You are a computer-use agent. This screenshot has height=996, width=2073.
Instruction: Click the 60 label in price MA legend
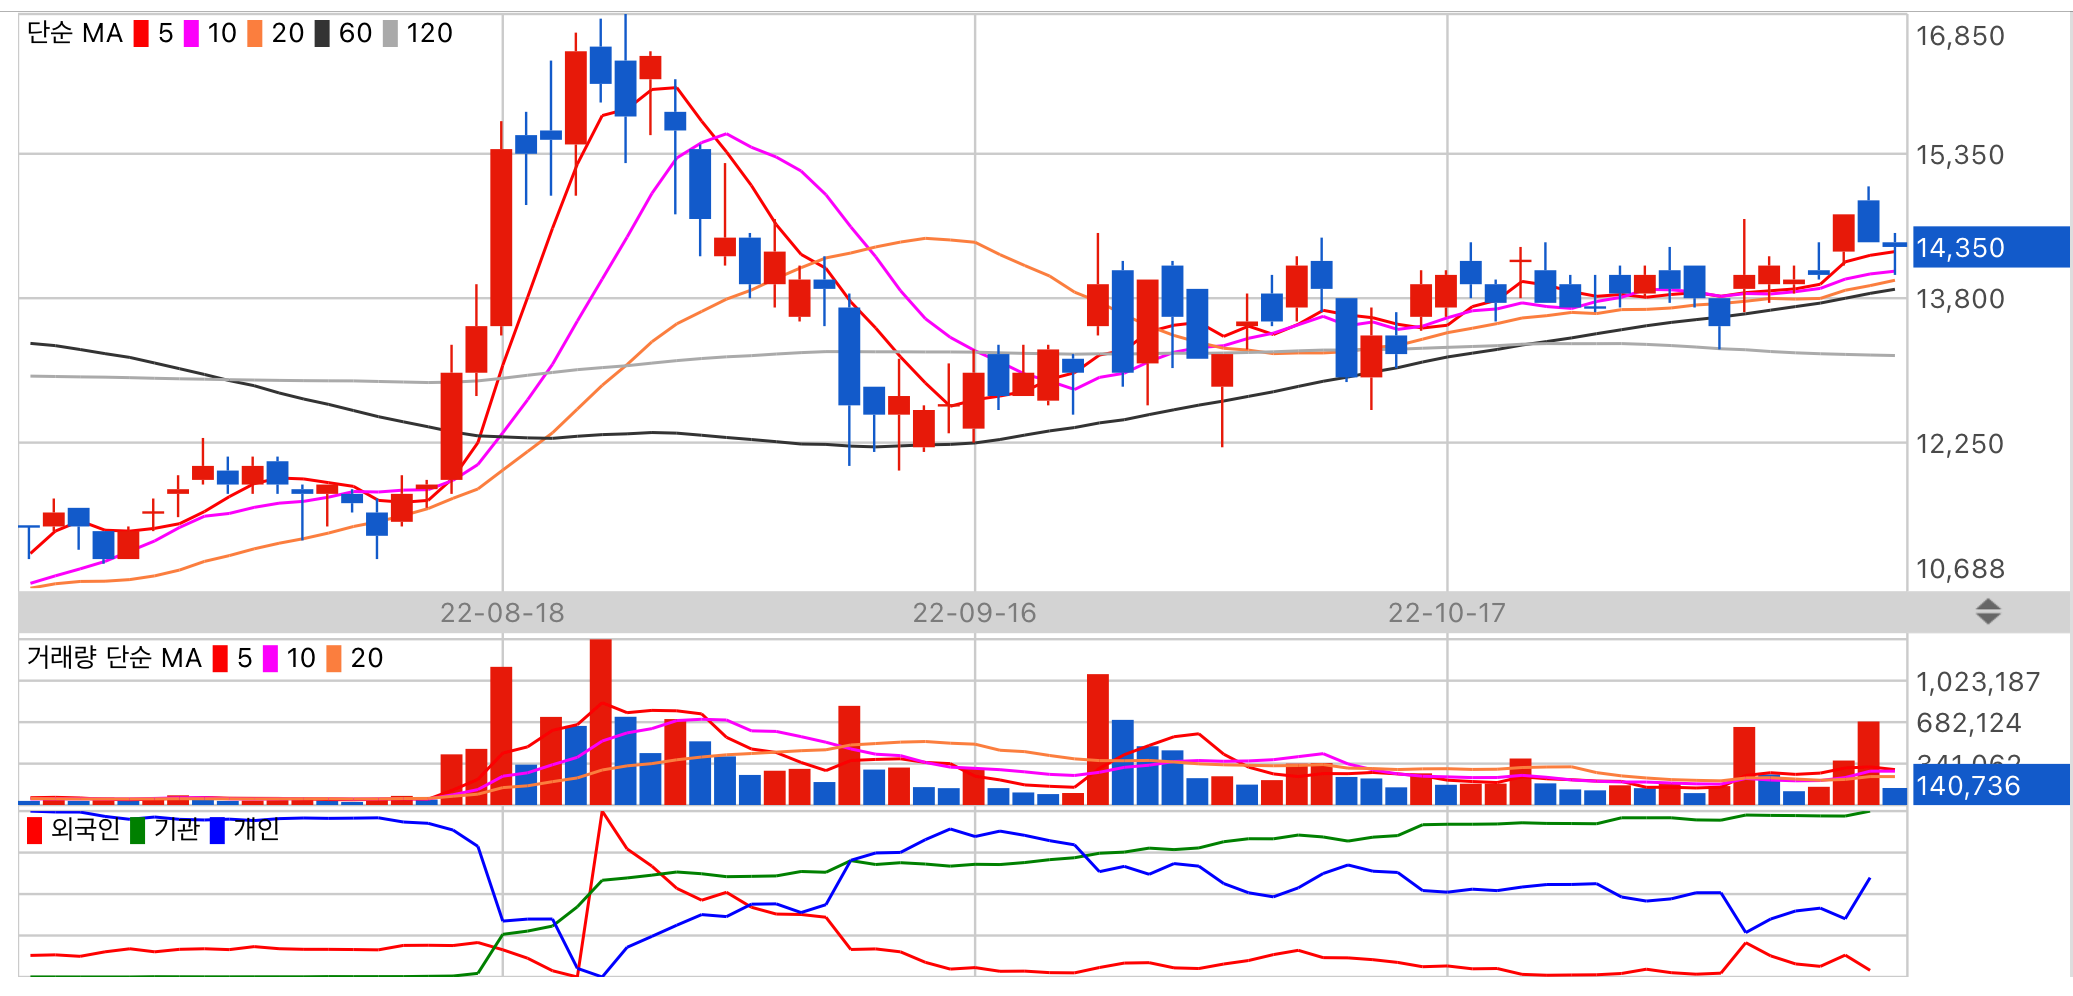coord(355,33)
